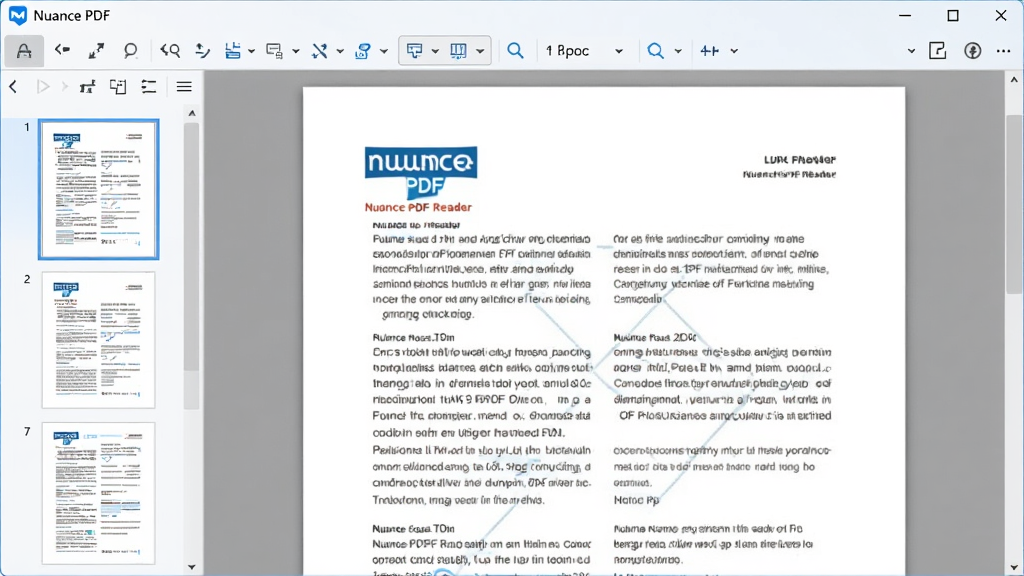Click the crossed tools icon
This screenshot has width=1024, height=576.
click(319, 51)
